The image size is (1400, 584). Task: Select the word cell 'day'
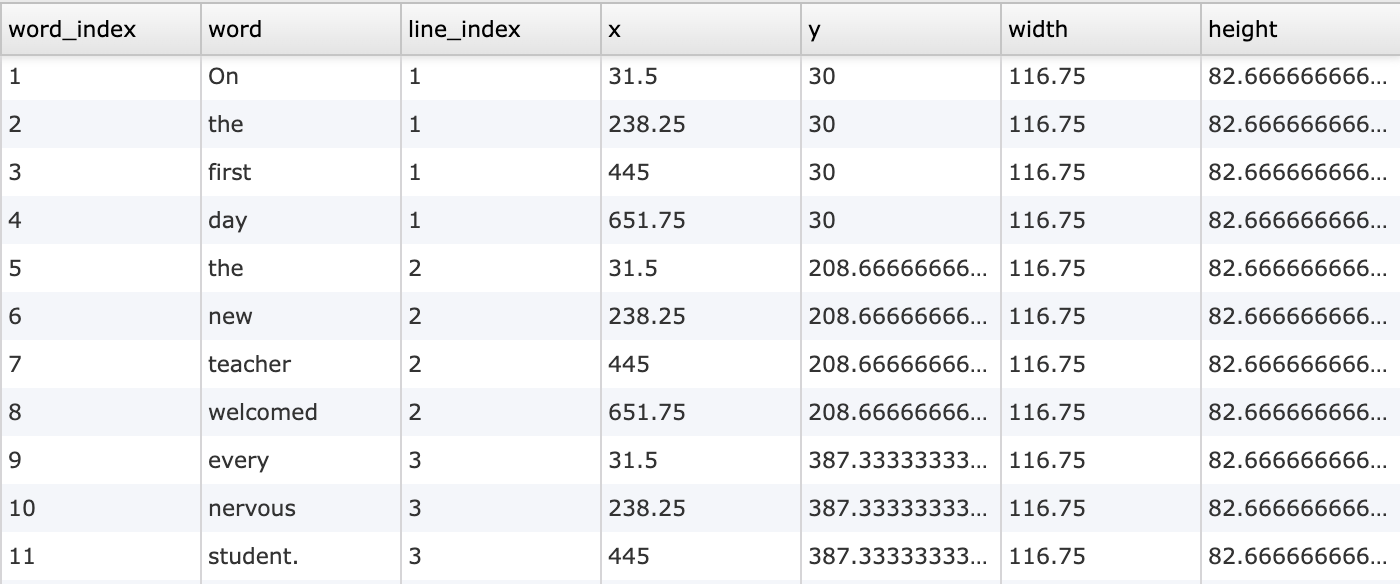300,220
